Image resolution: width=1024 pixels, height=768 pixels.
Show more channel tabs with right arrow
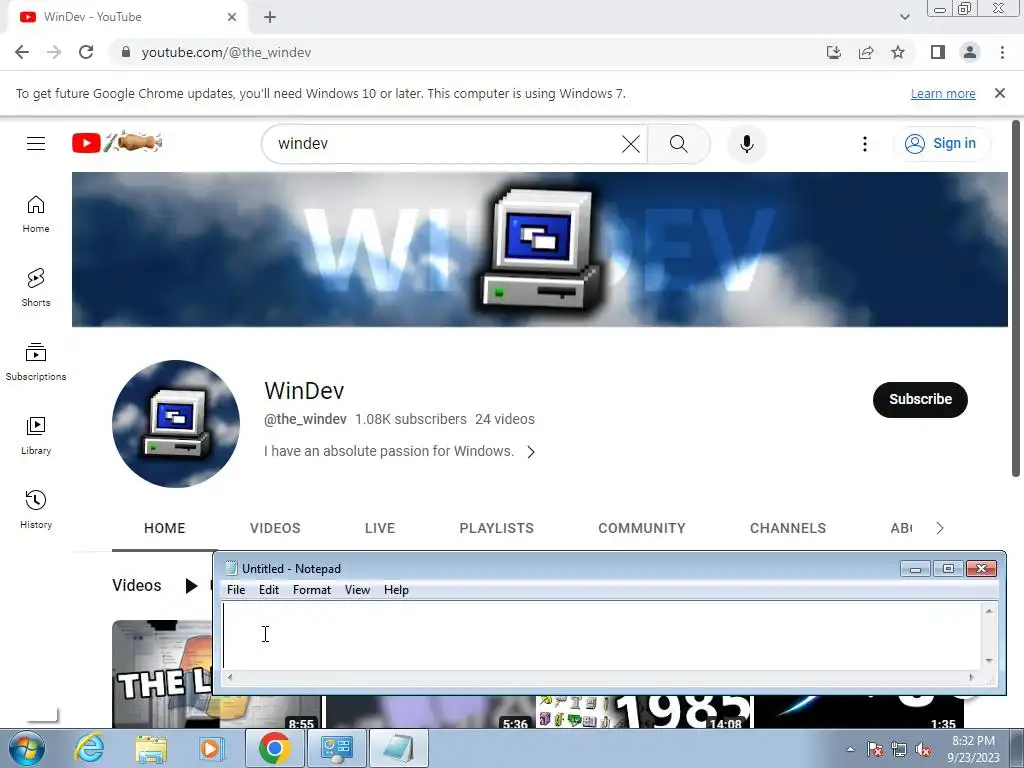[940, 528]
